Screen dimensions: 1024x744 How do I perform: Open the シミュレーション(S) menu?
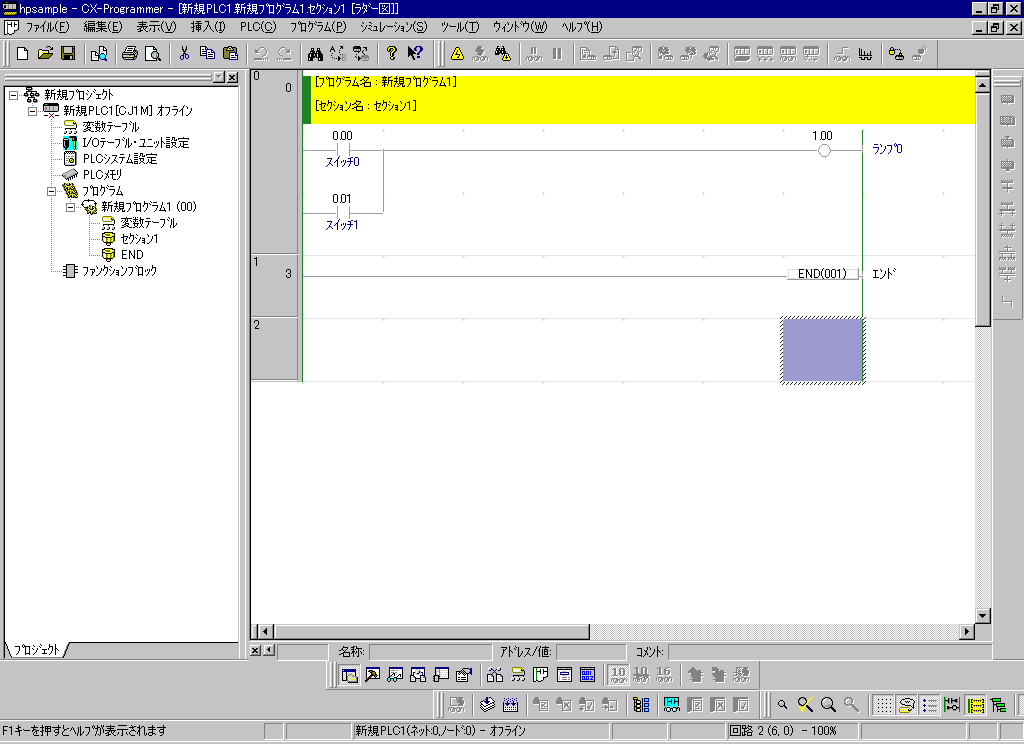(393, 27)
